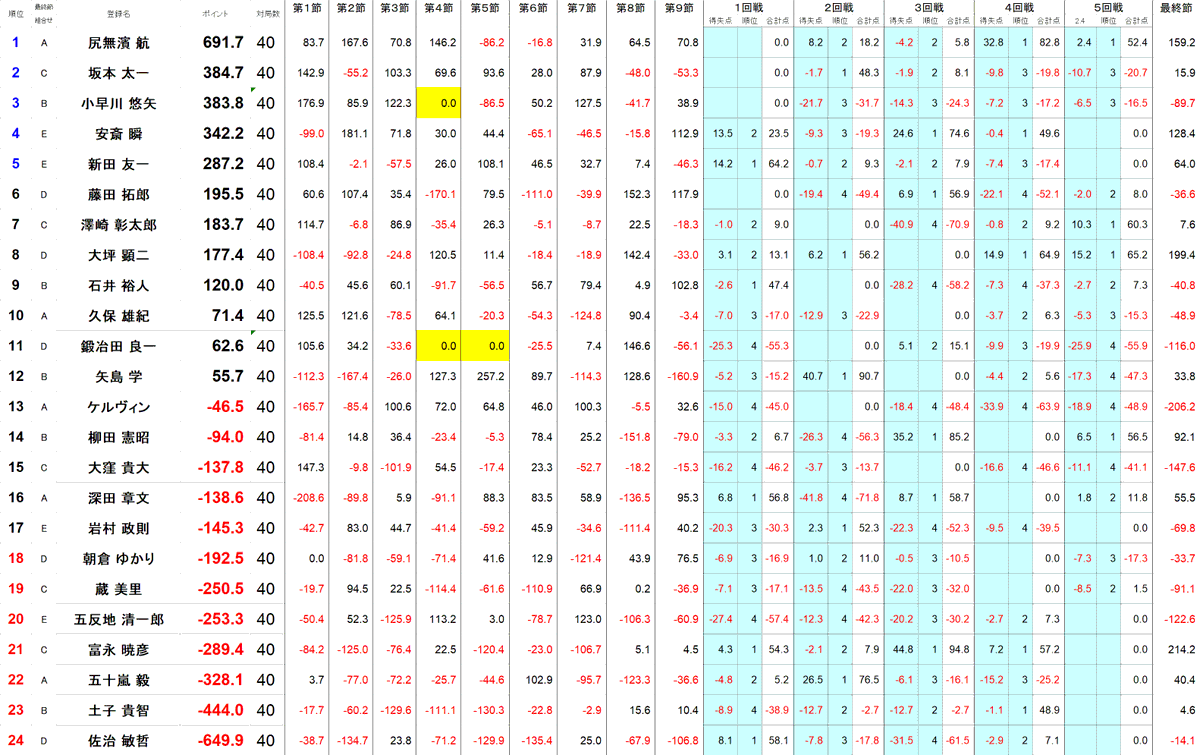Viewport: 1200px width, 755px height.
Task: Select rank number 24 in 順位 column
Action: (15, 741)
